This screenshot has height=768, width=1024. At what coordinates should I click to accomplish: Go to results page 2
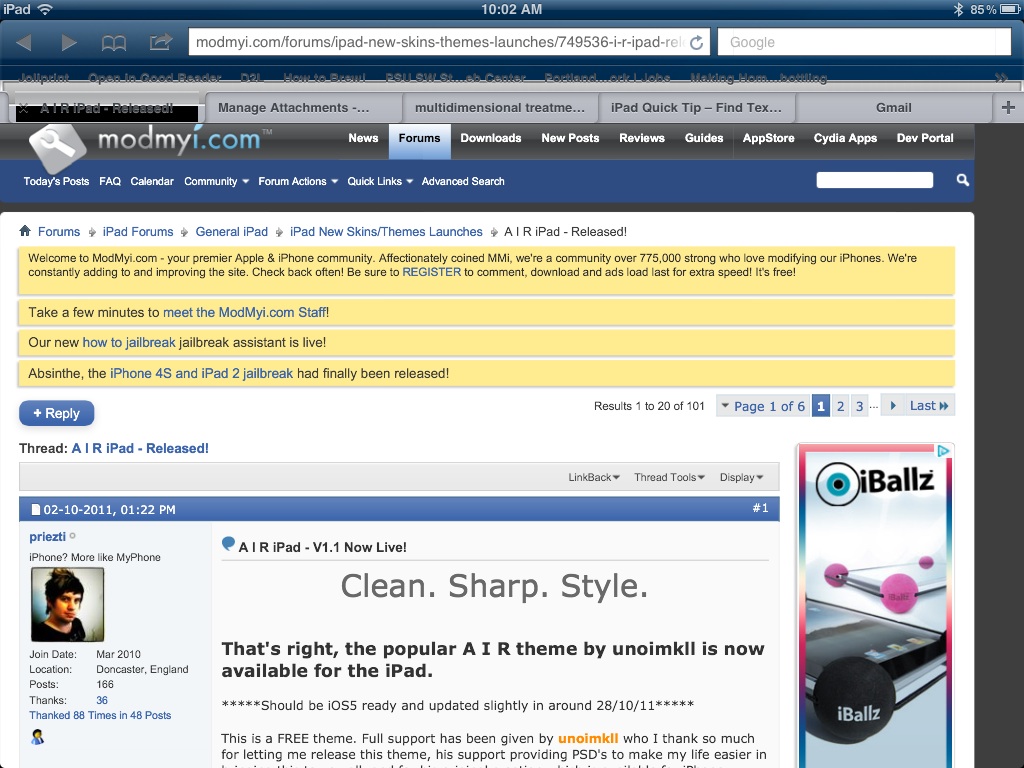[840, 406]
